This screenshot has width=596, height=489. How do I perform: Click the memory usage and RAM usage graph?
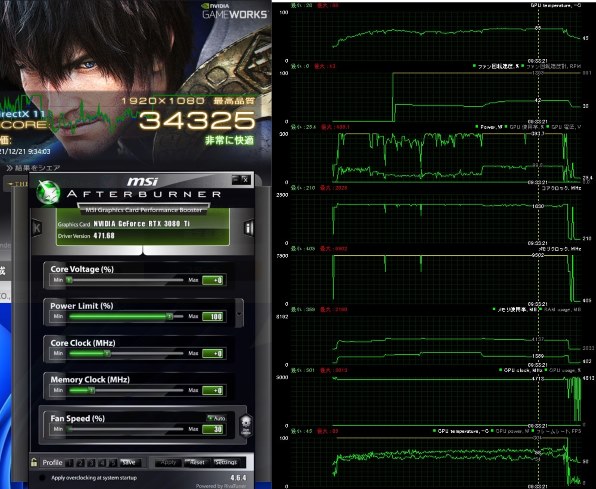(435, 340)
